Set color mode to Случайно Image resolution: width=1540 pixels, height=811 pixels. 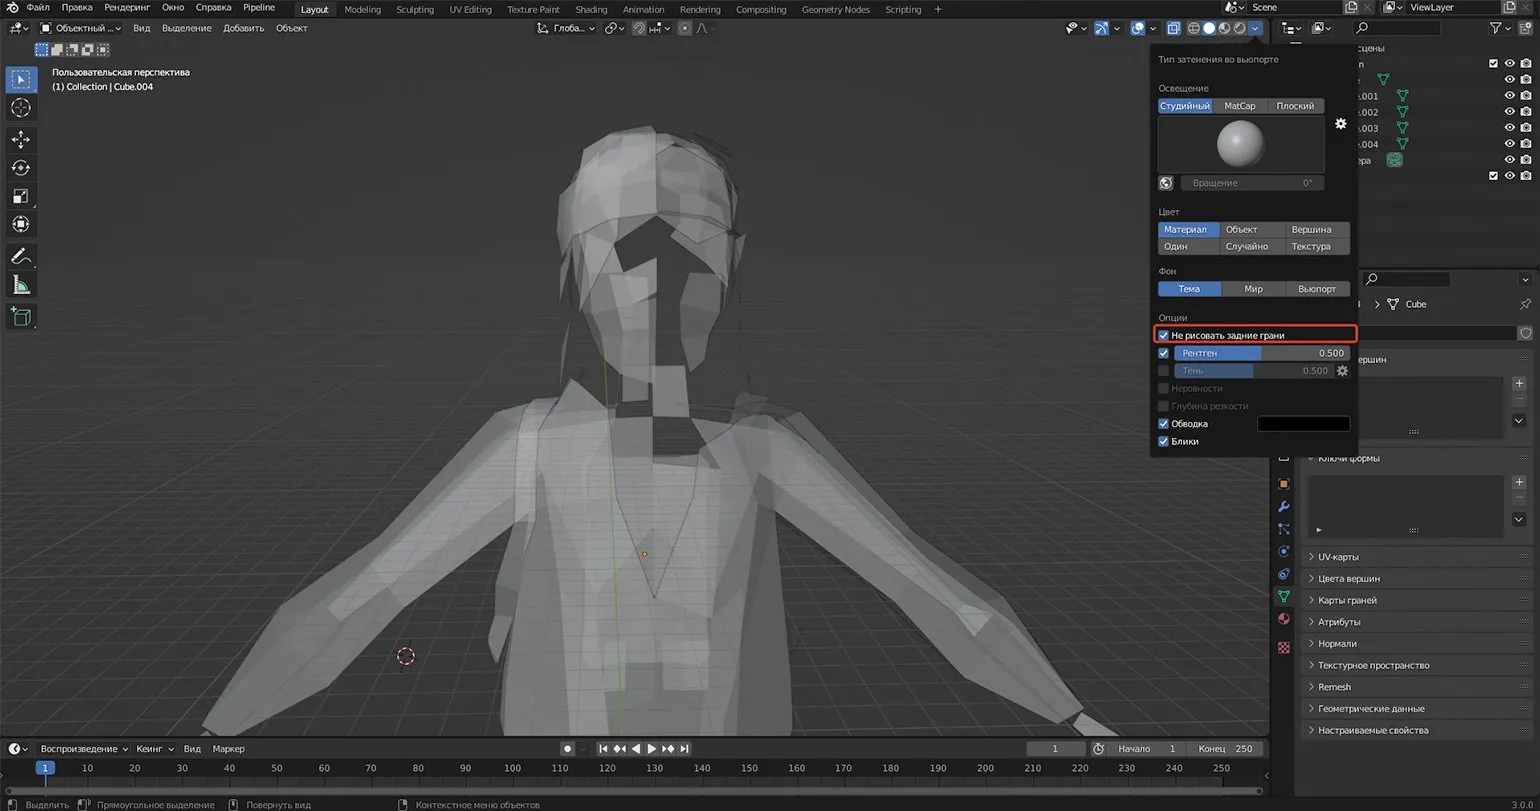tap(1247, 246)
